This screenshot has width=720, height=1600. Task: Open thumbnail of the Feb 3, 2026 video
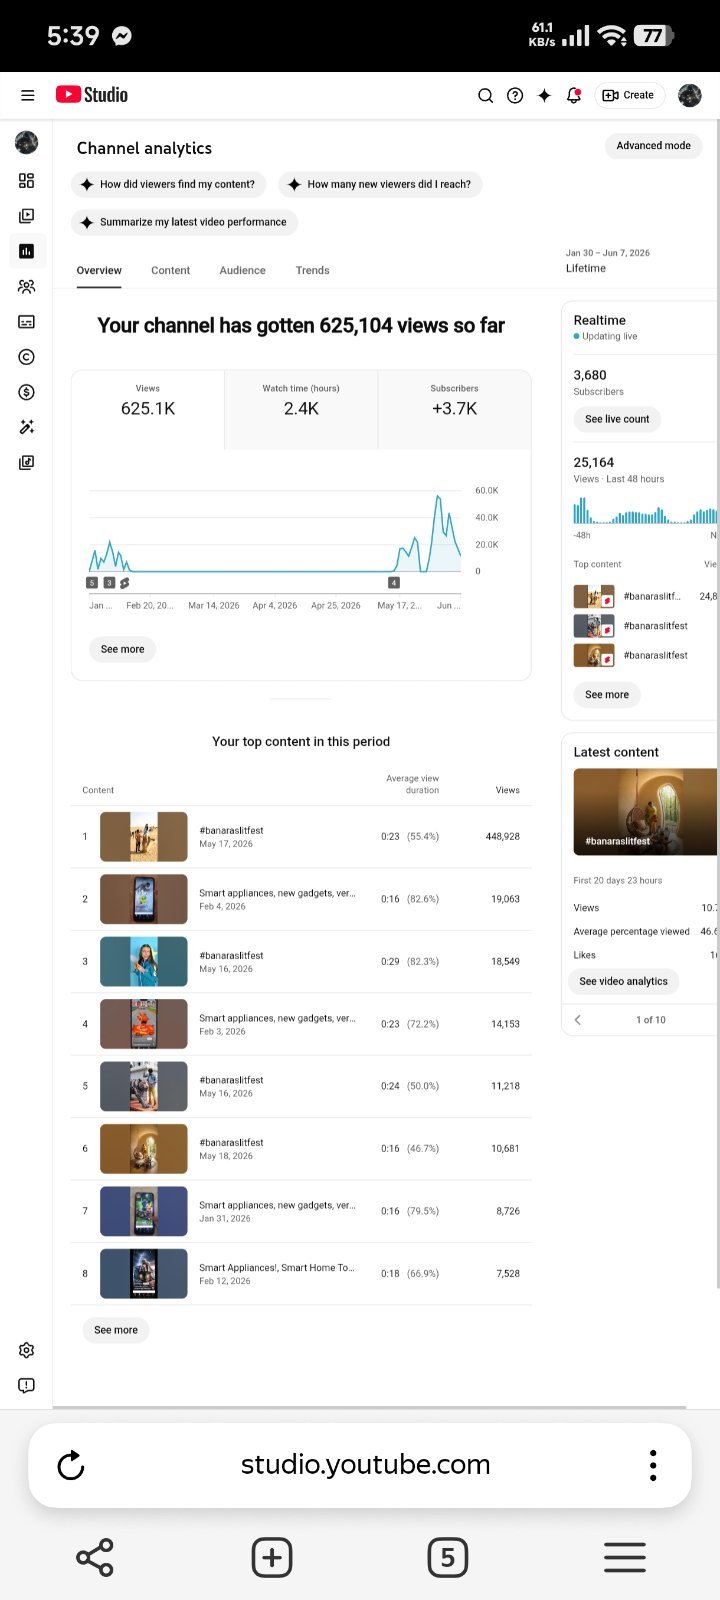(144, 1024)
